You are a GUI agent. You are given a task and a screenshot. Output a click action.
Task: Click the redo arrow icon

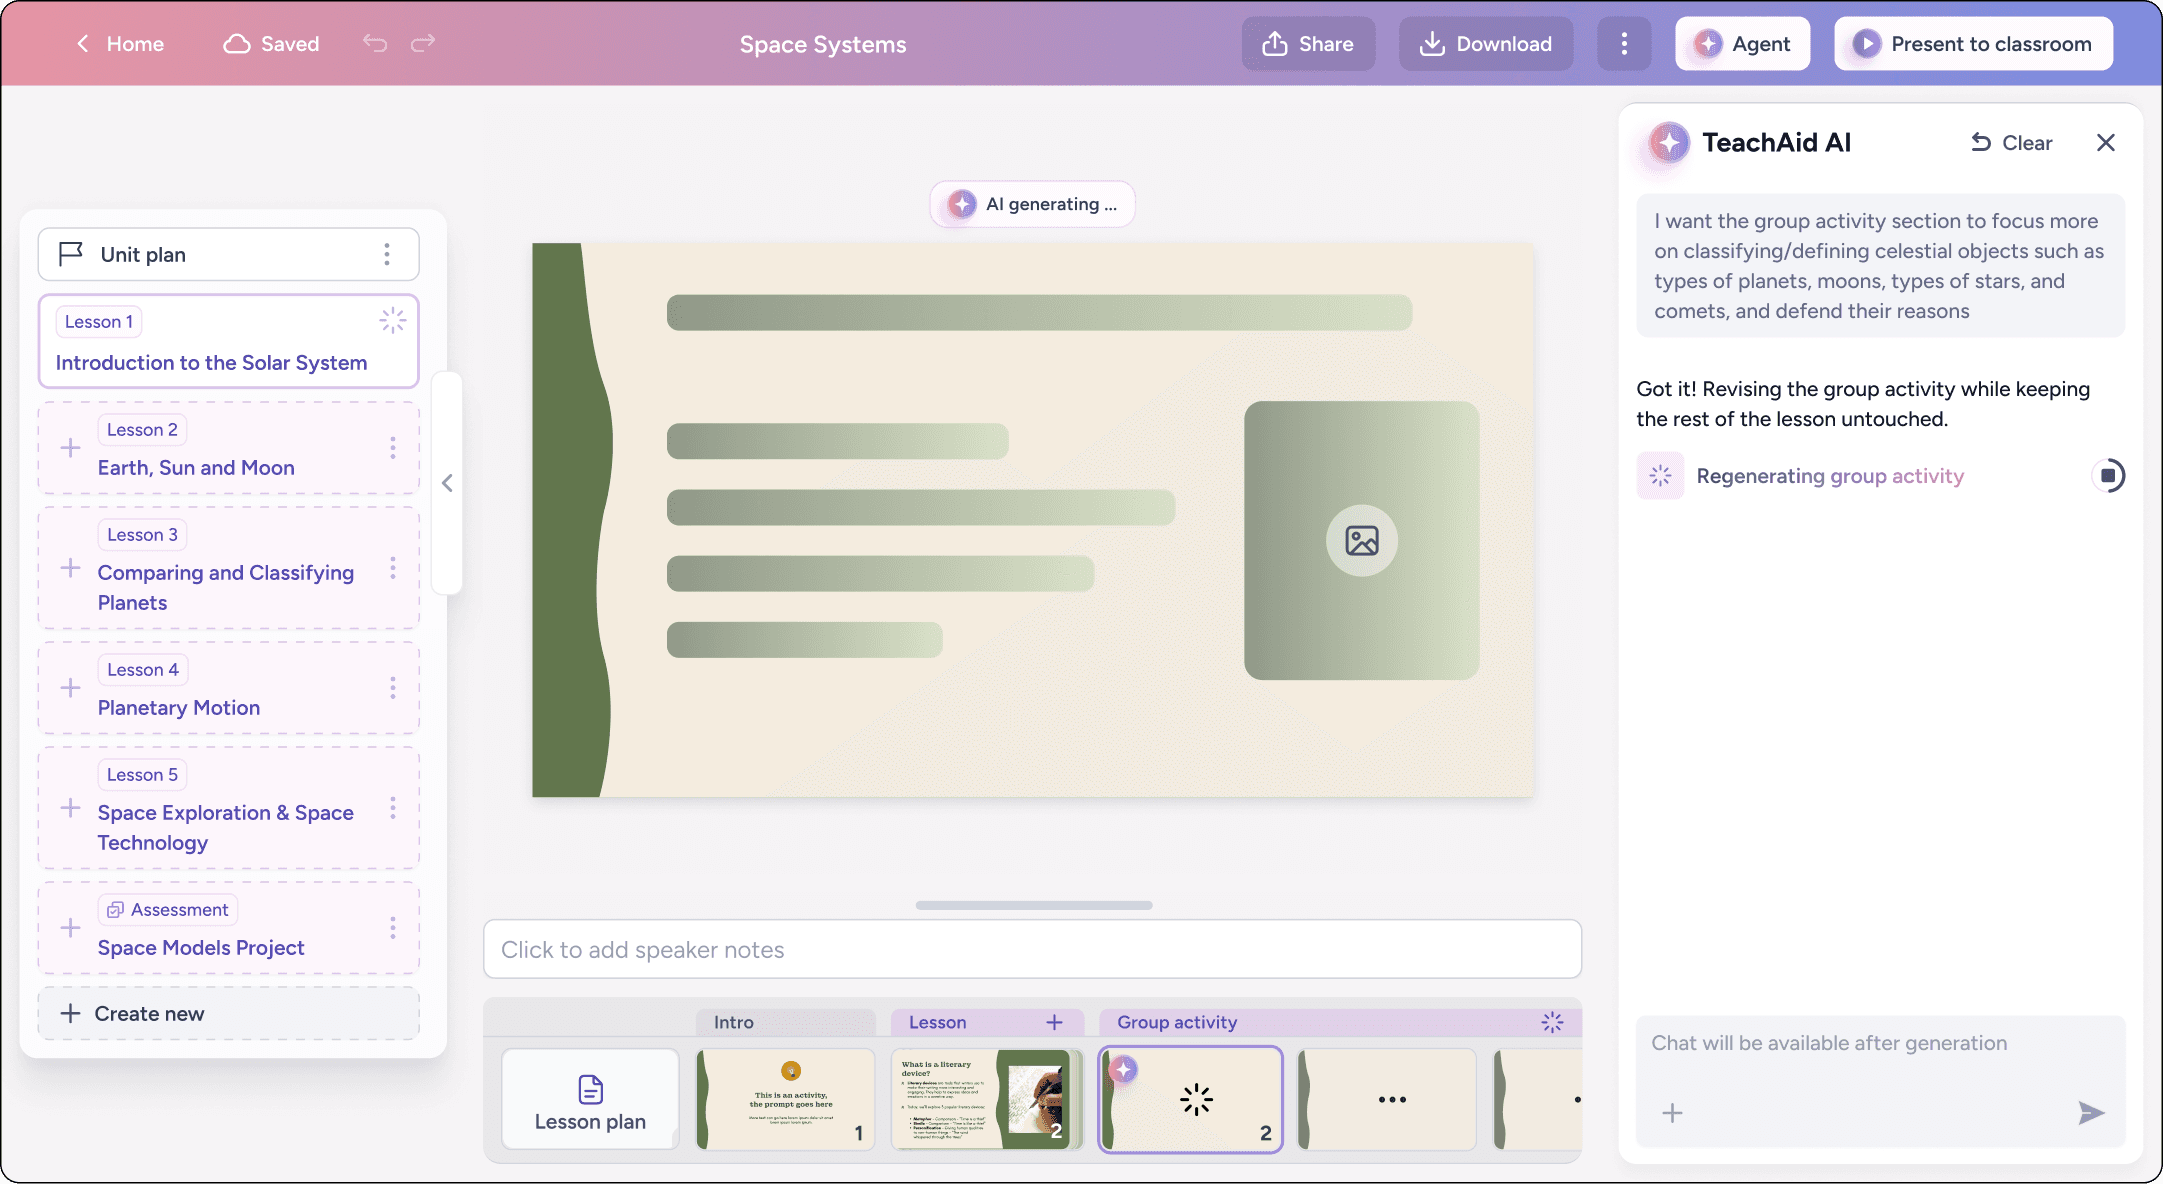(x=423, y=43)
